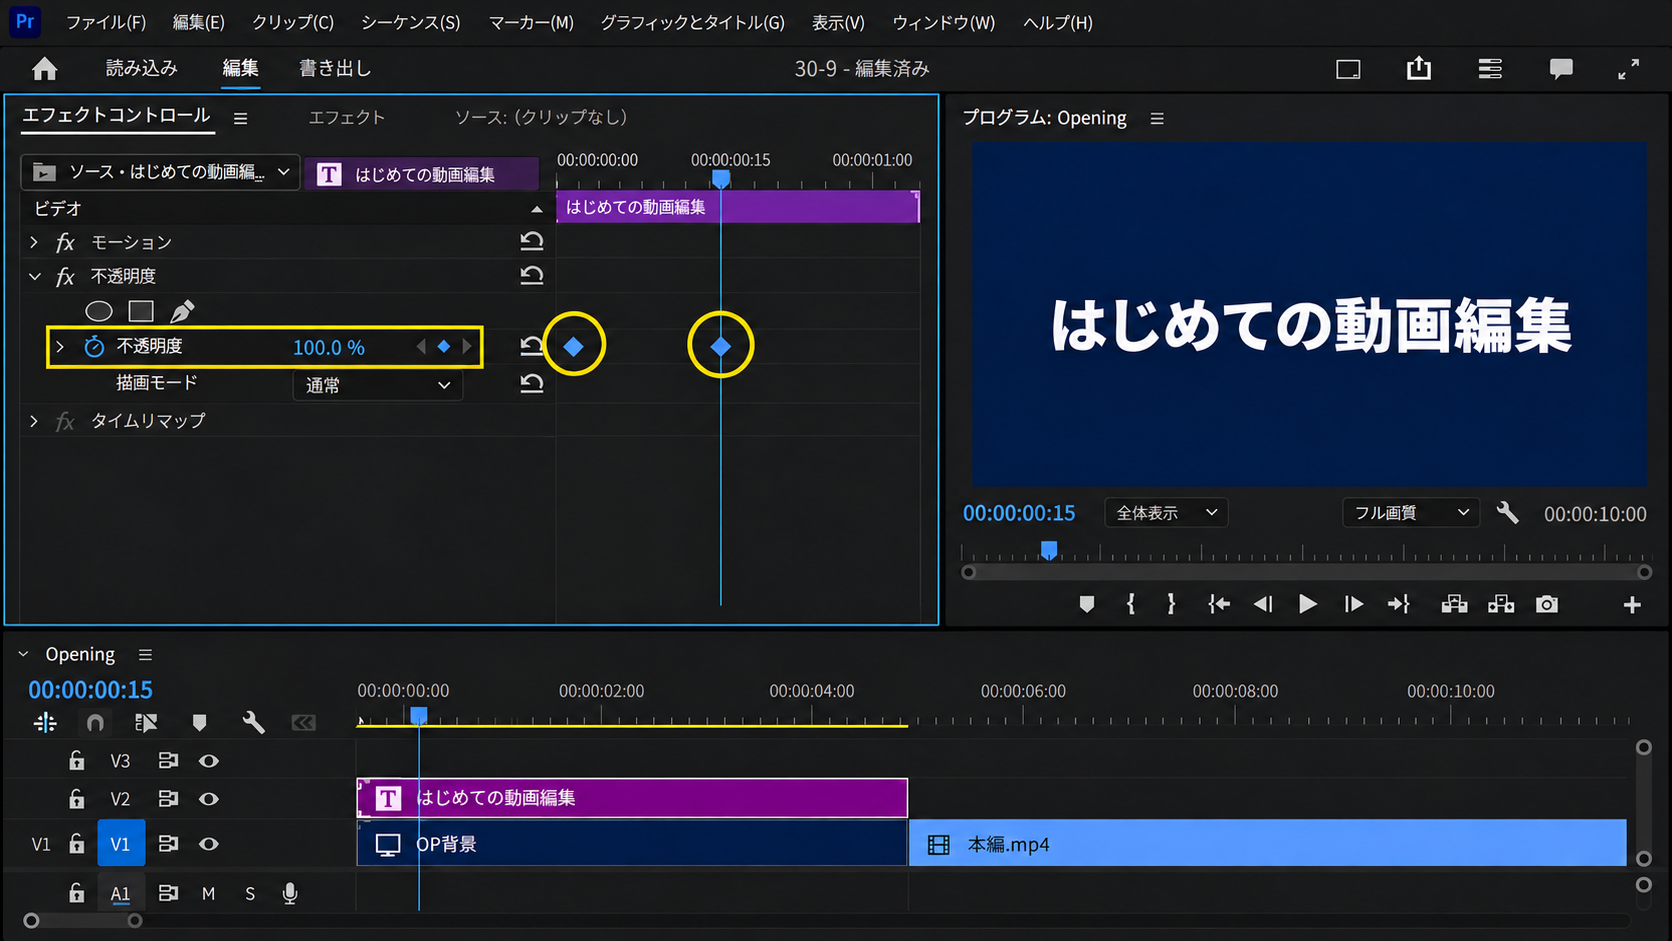
Task: Select the free draw bezier pen mask
Action: pyautogui.click(x=182, y=311)
